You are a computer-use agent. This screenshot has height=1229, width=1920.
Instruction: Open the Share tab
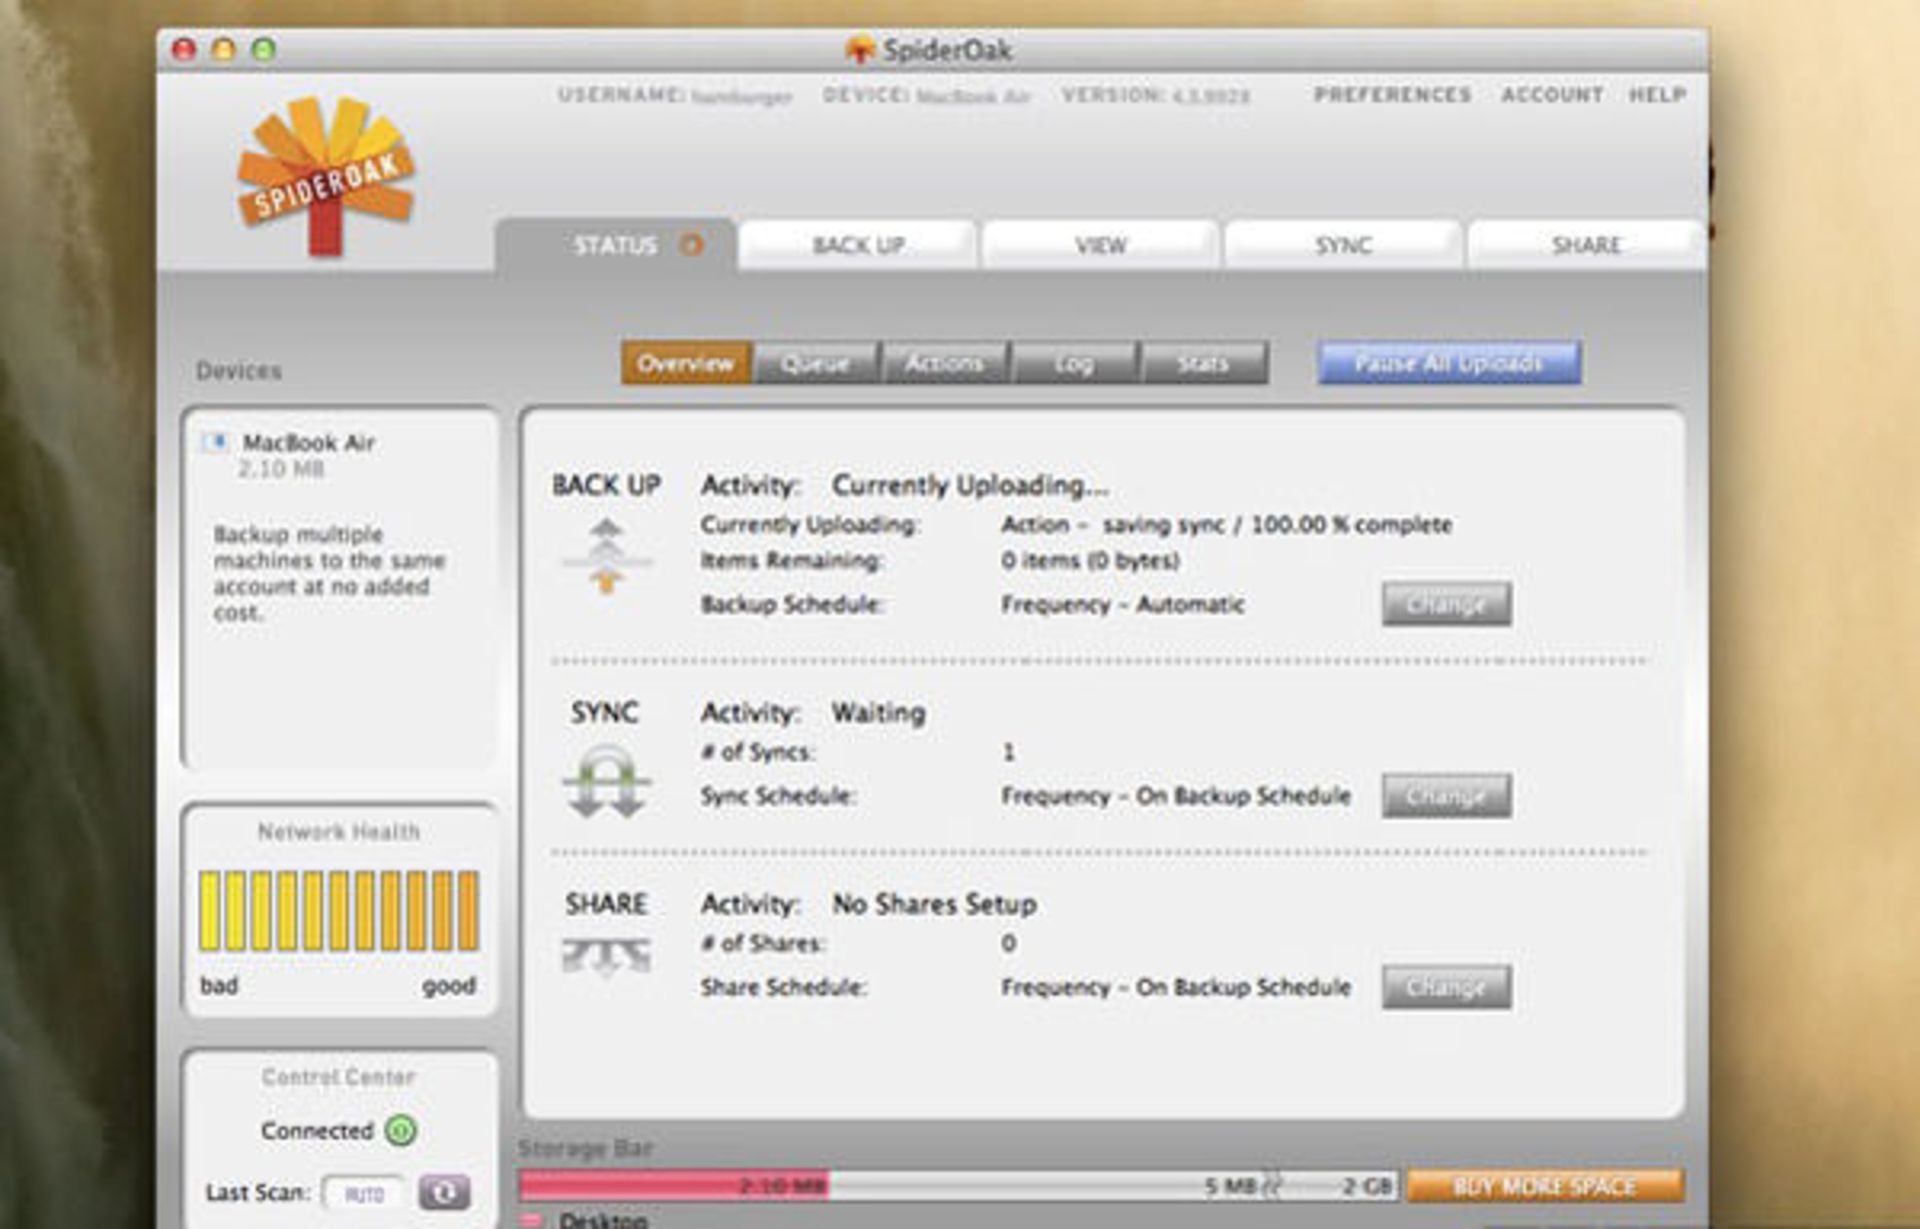(x=1586, y=245)
